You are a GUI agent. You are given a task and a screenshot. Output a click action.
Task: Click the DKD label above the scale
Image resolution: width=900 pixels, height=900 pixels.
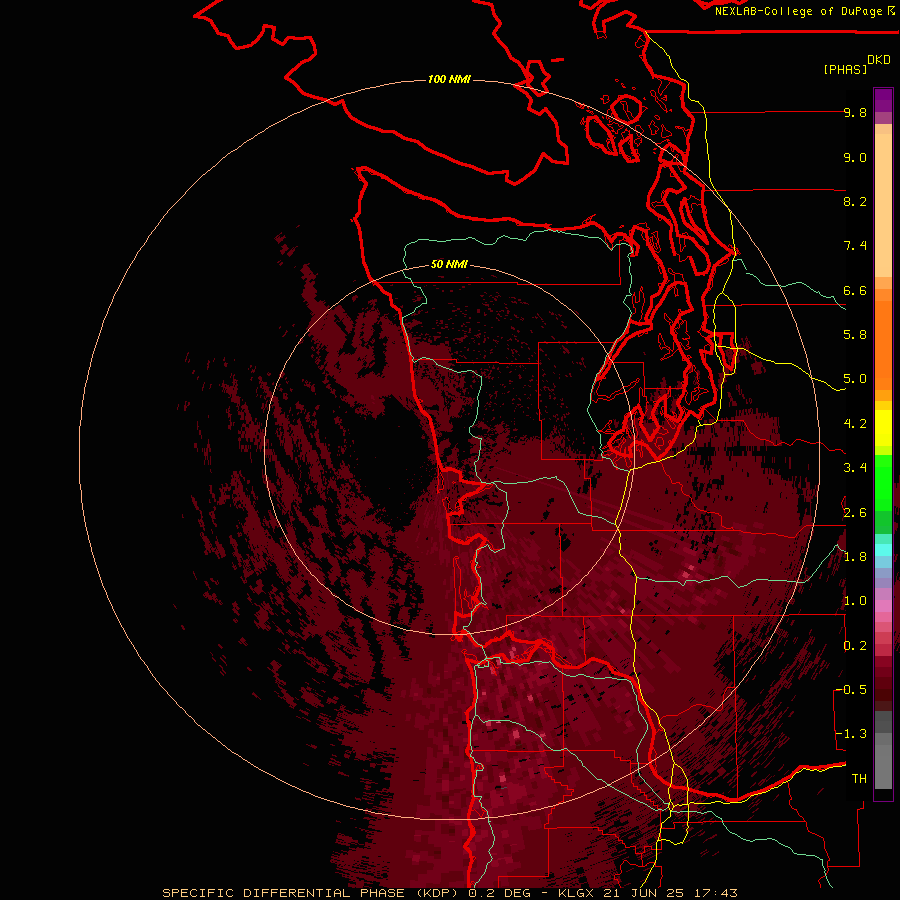[878, 60]
